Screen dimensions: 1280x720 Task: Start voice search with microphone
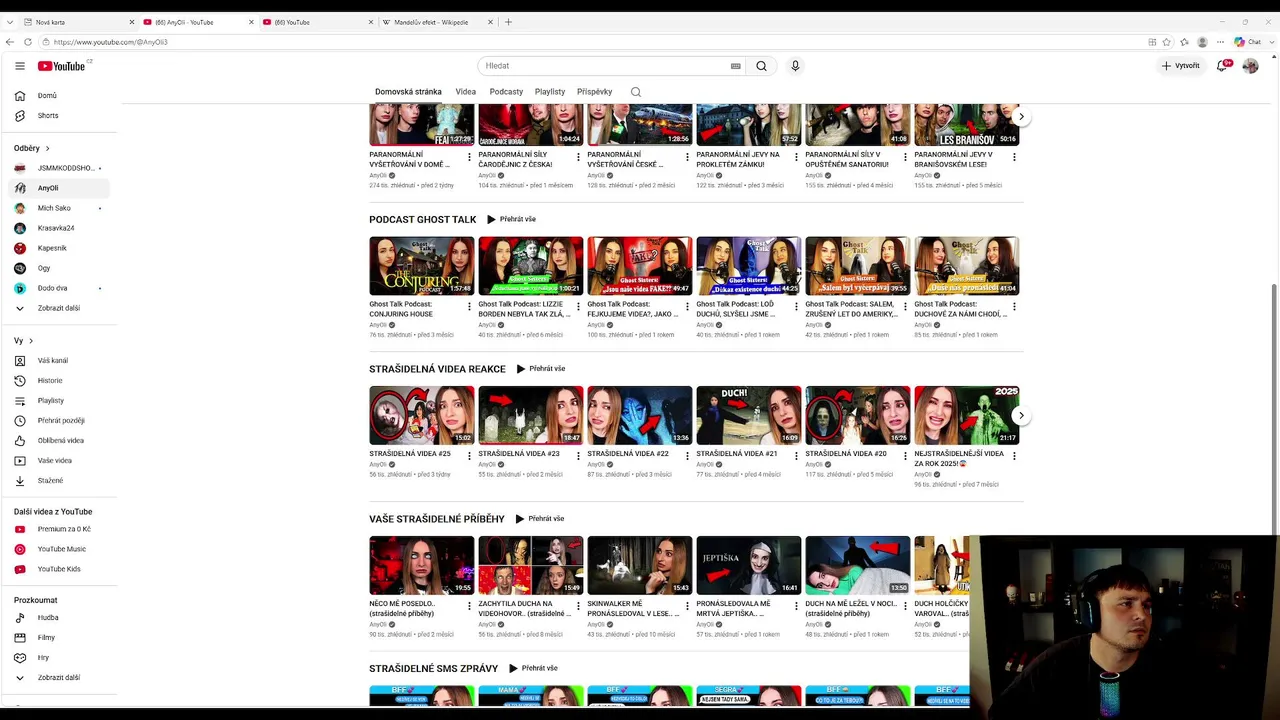(x=795, y=66)
